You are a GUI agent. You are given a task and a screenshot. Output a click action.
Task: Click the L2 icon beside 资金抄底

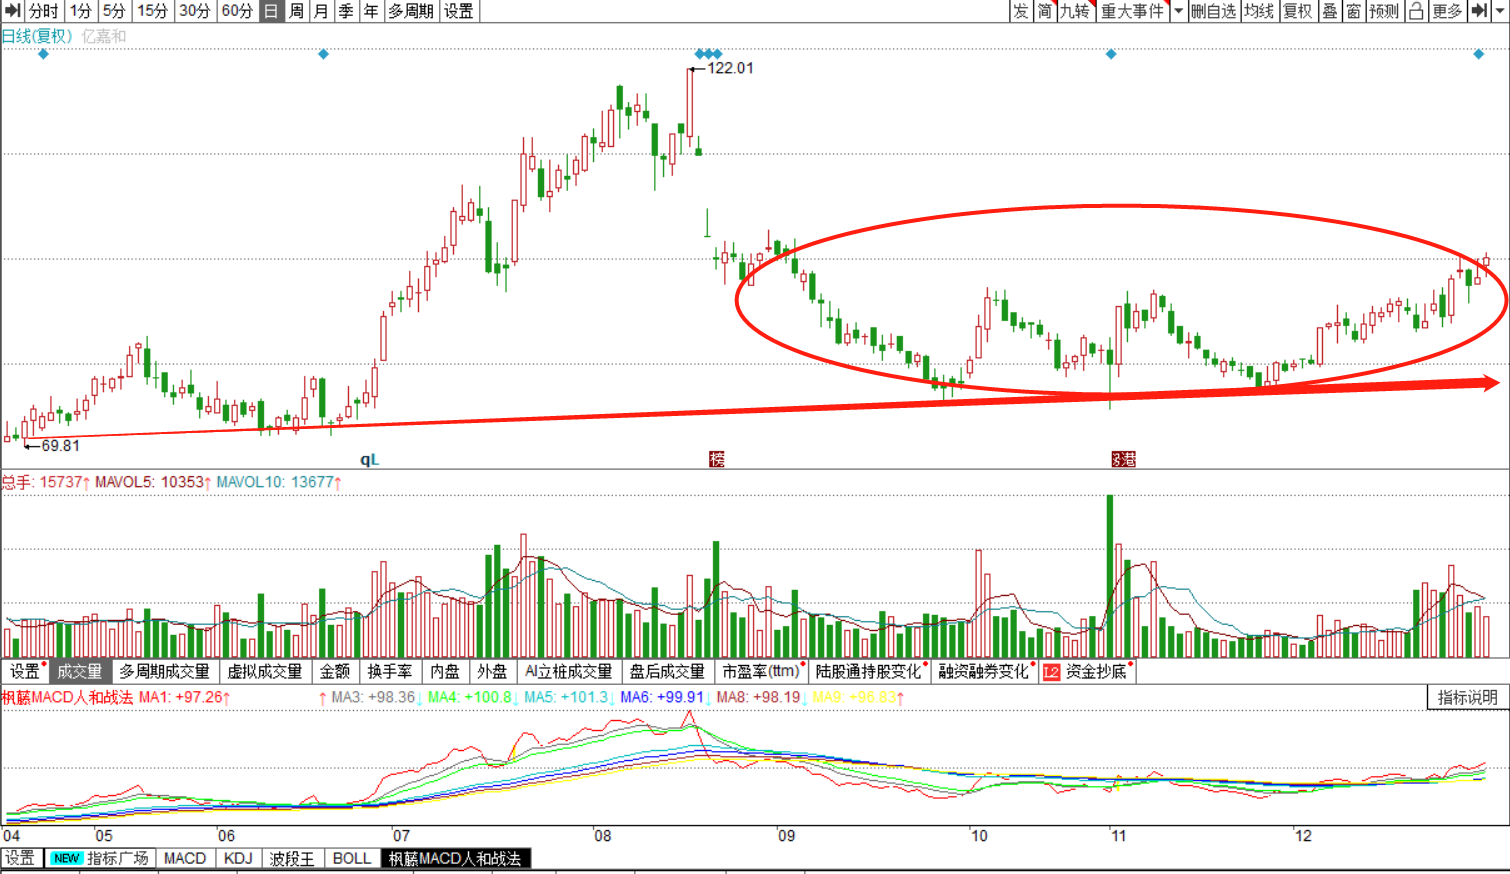pyautogui.click(x=1051, y=672)
